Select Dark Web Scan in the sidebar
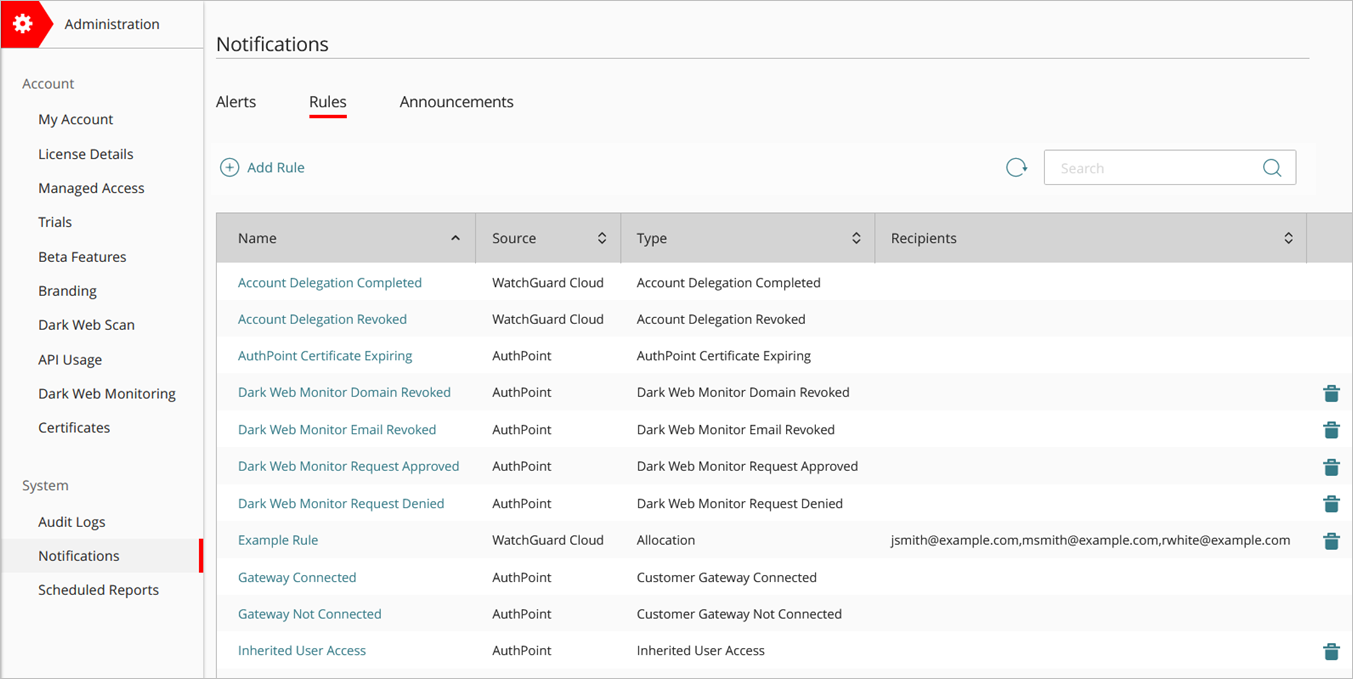The width and height of the screenshot is (1353, 679). click(x=86, y=324)
